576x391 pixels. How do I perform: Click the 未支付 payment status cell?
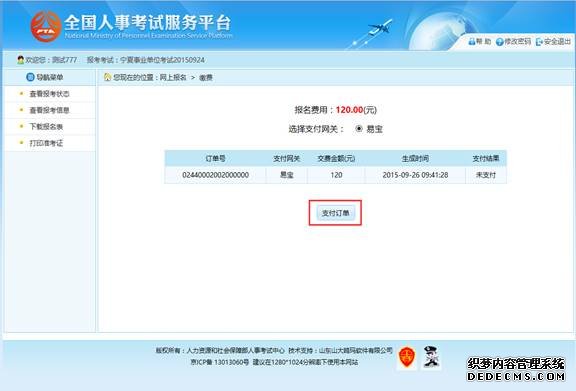coord(486,175)
